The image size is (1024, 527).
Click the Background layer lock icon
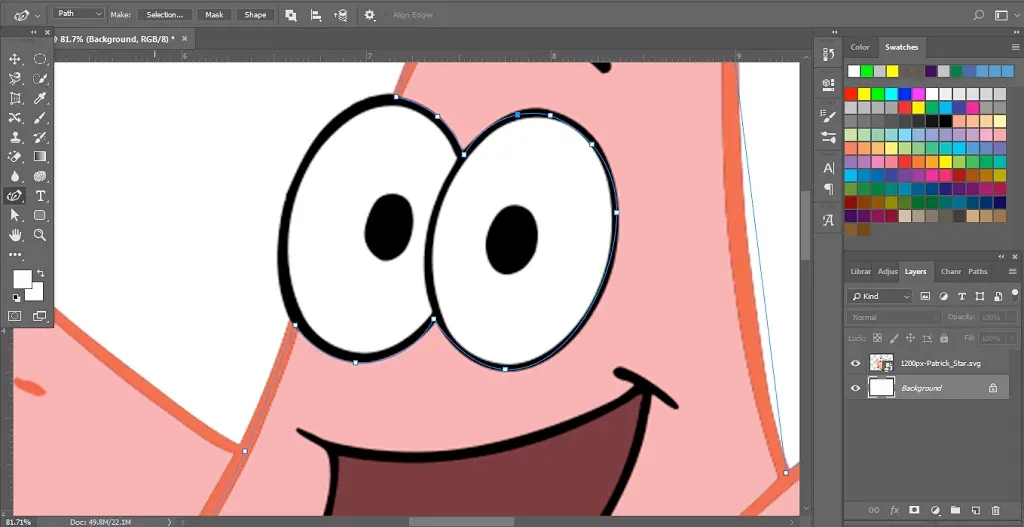993,388
